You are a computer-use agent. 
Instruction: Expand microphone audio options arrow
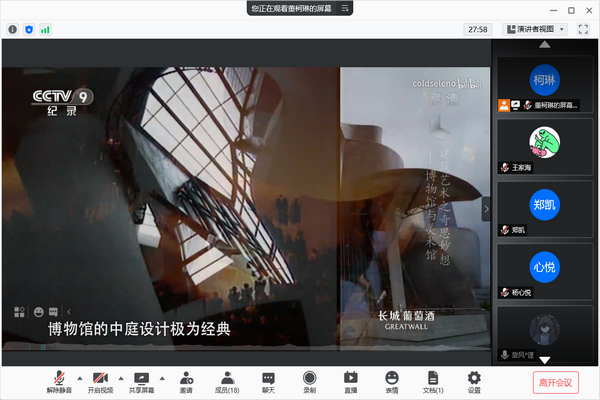pyautogui.click(x=80, y=379)
